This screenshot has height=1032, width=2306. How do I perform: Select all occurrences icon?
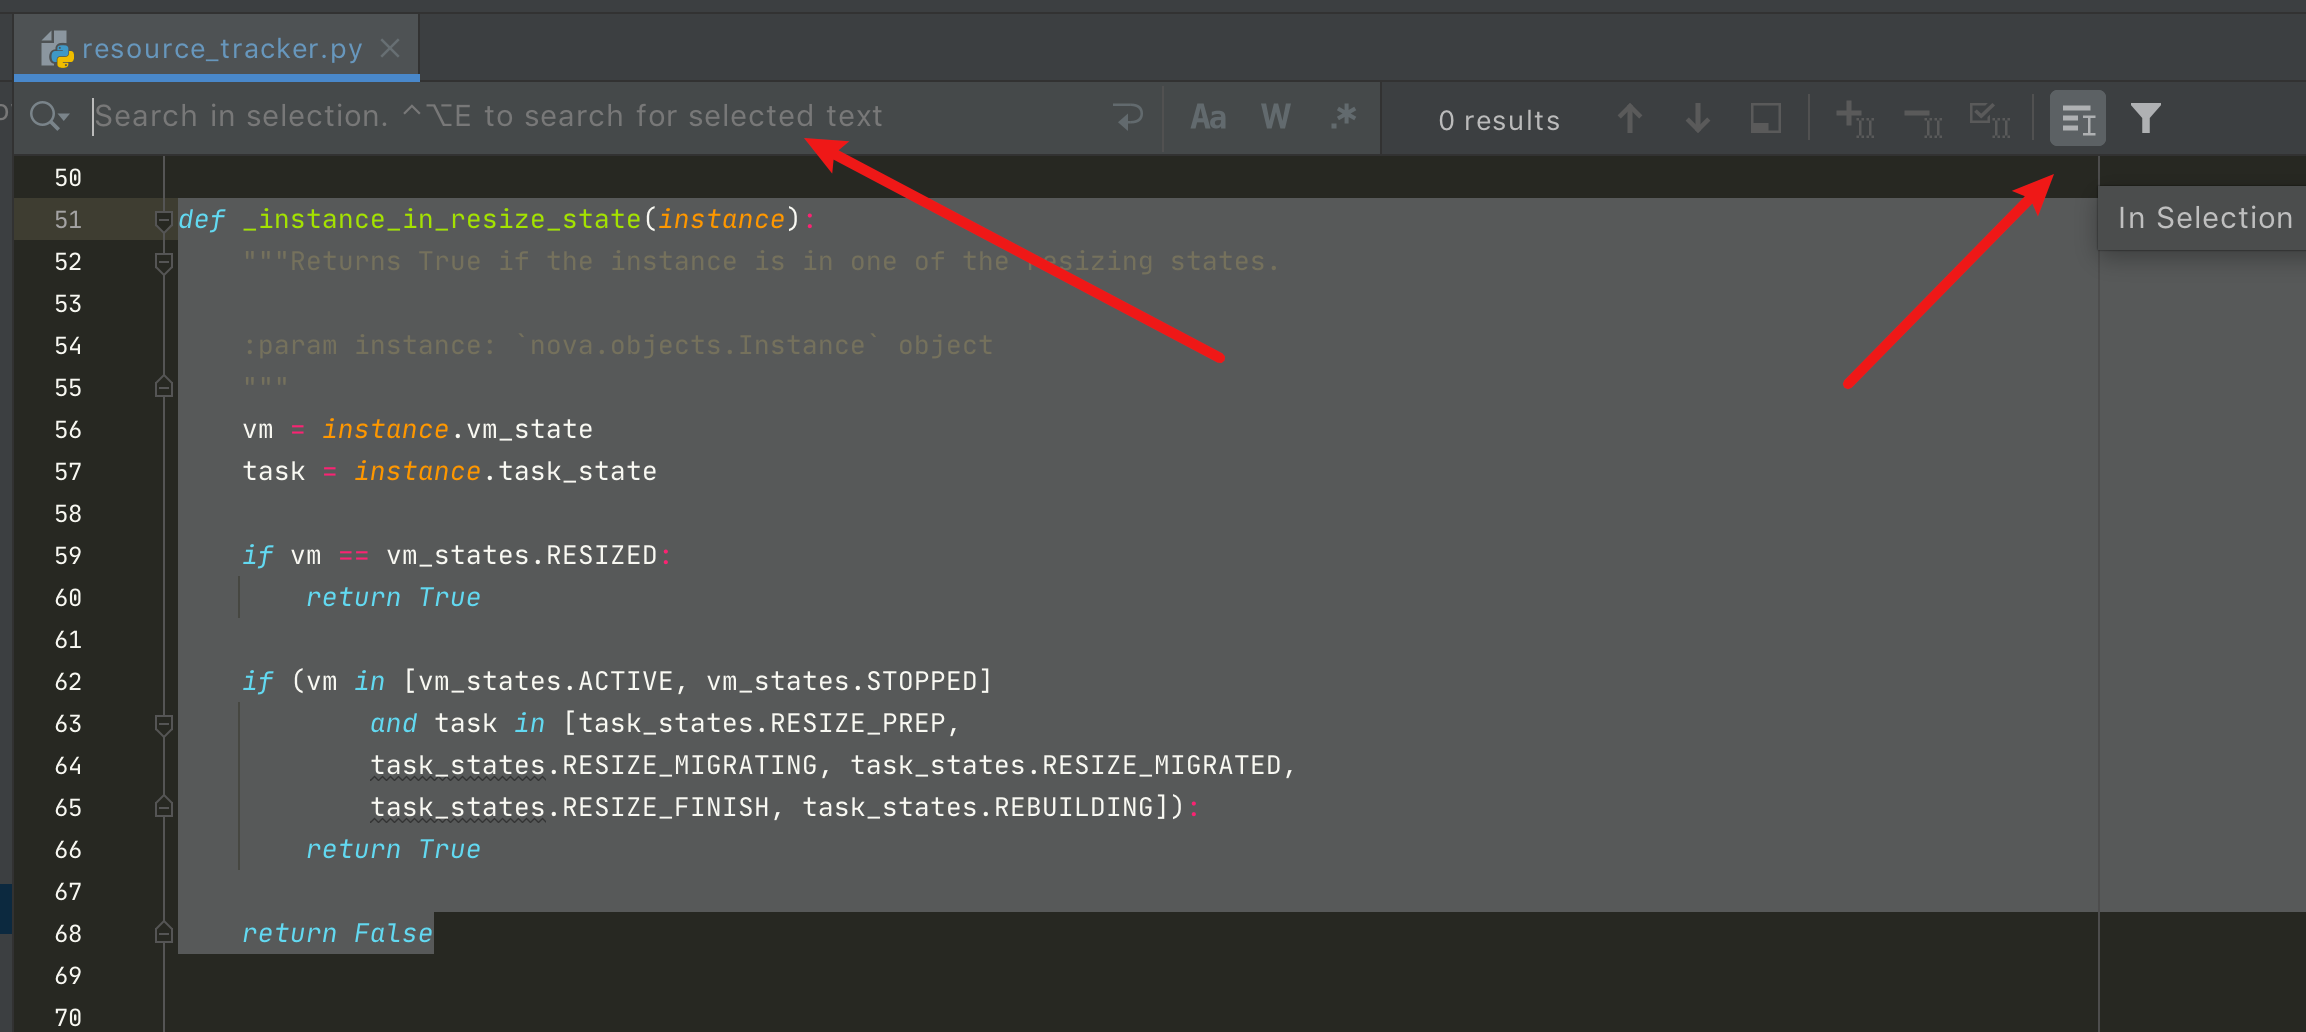[x=1989, y=119]
